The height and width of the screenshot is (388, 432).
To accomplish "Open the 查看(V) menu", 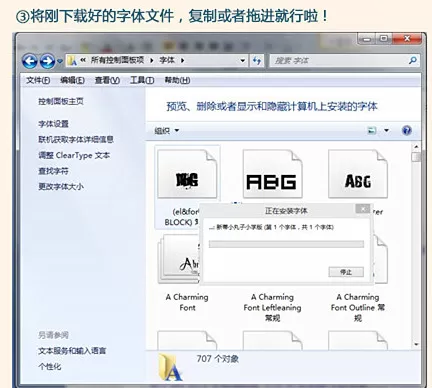I will click(x=107, y=80).
